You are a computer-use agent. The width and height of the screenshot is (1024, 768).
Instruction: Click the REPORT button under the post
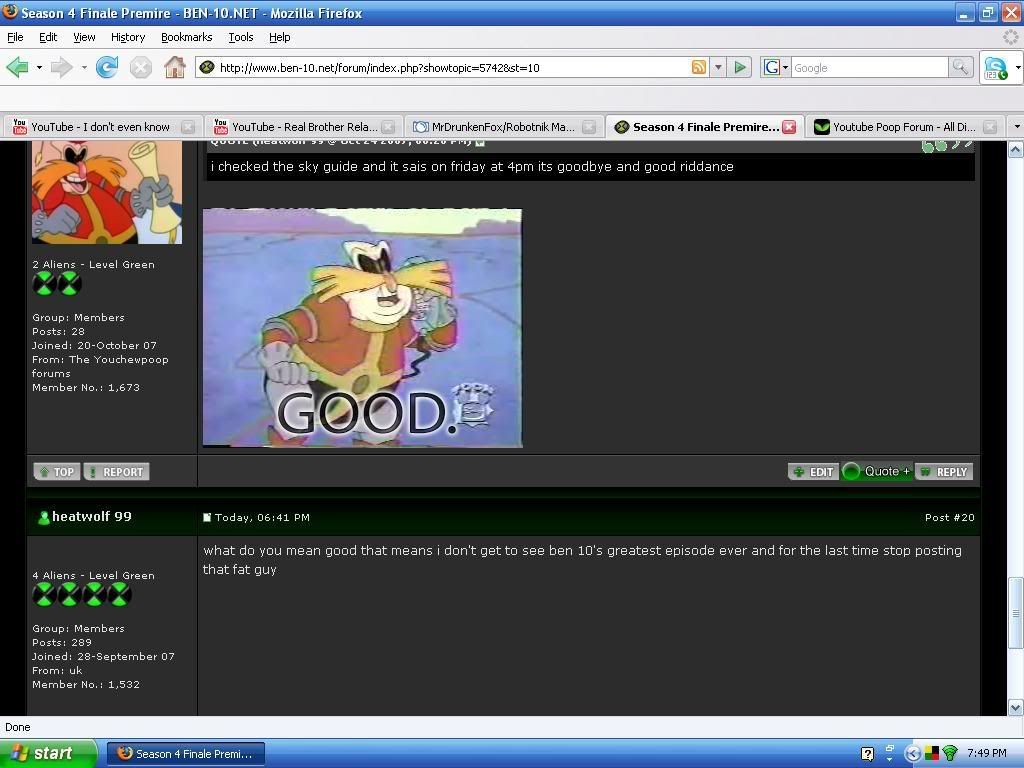pyautogui.click(x=116, y=471)
